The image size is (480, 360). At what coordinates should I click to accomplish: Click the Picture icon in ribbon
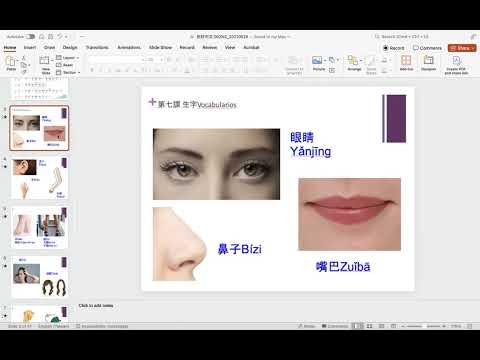[x=317, y=60]
